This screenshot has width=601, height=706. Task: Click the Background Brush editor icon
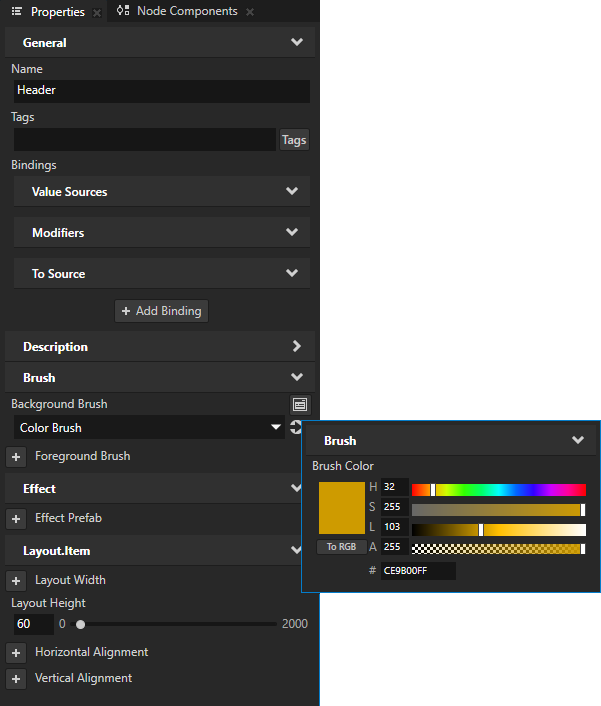[x=300, y=404]
